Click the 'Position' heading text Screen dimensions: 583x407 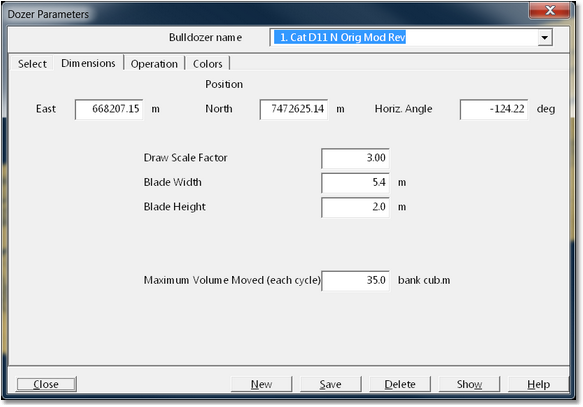(224, 84)
